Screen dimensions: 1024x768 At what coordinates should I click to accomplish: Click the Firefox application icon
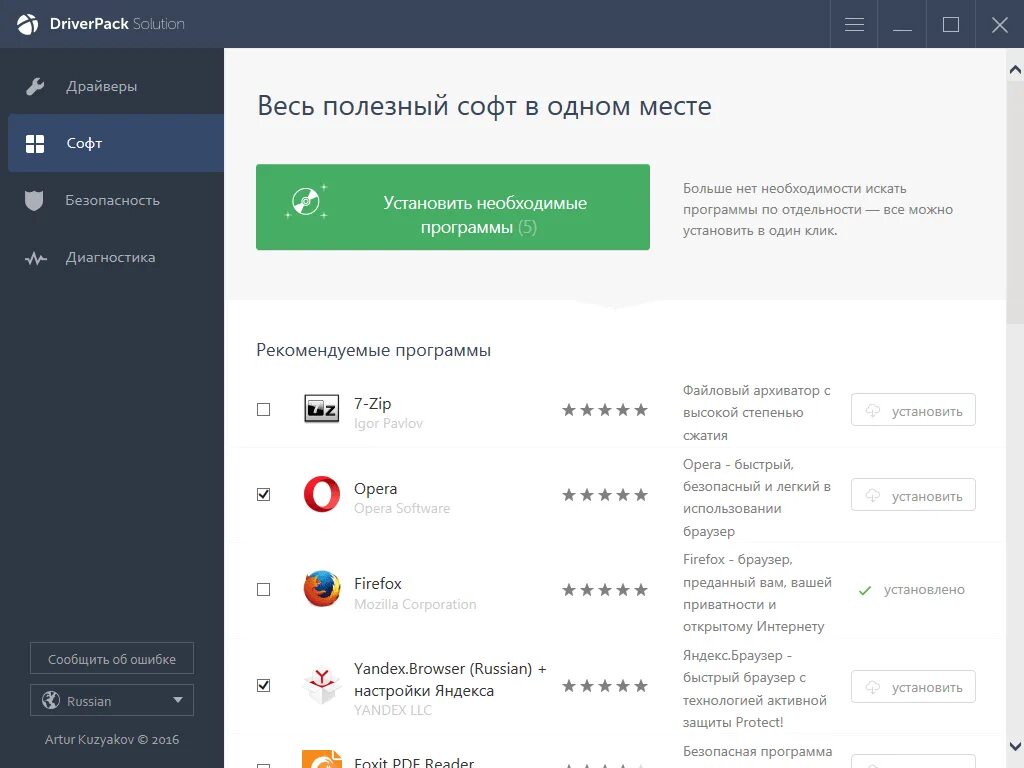[x=322, y=589]
